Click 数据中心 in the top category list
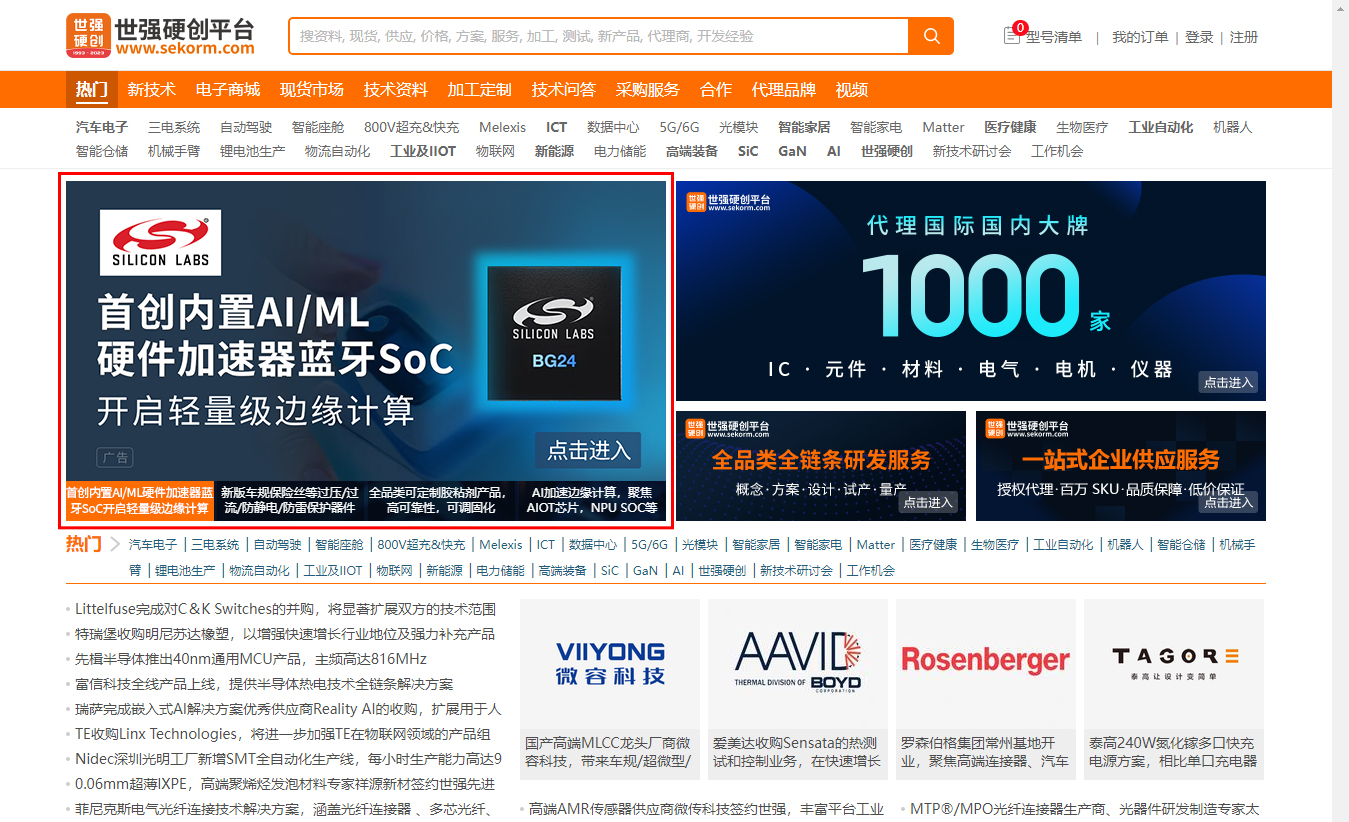The image size is (1349, 822). (613, 127)
